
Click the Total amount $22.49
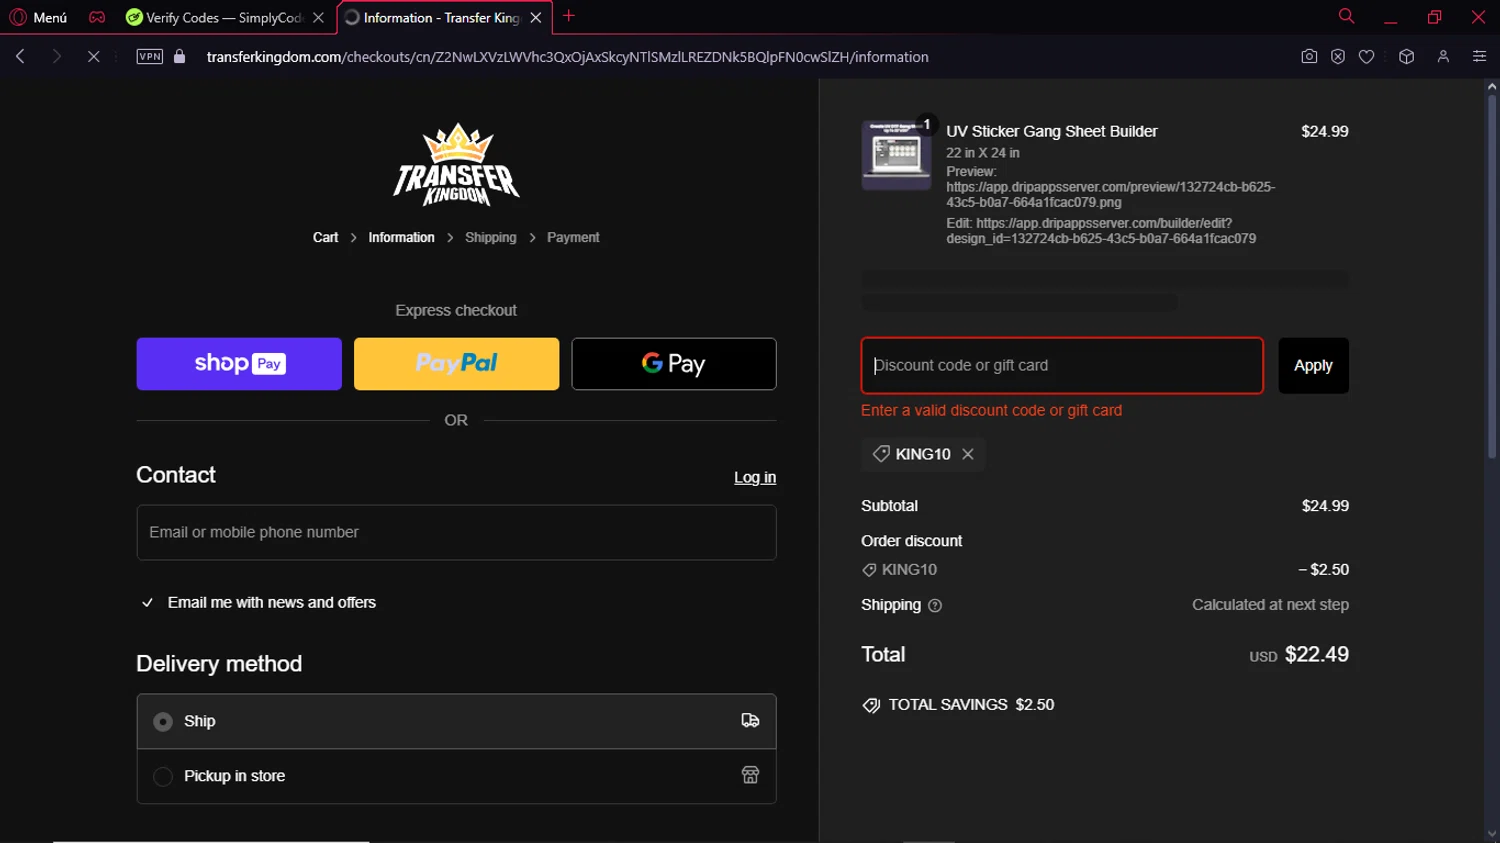tap(1316, 655)
